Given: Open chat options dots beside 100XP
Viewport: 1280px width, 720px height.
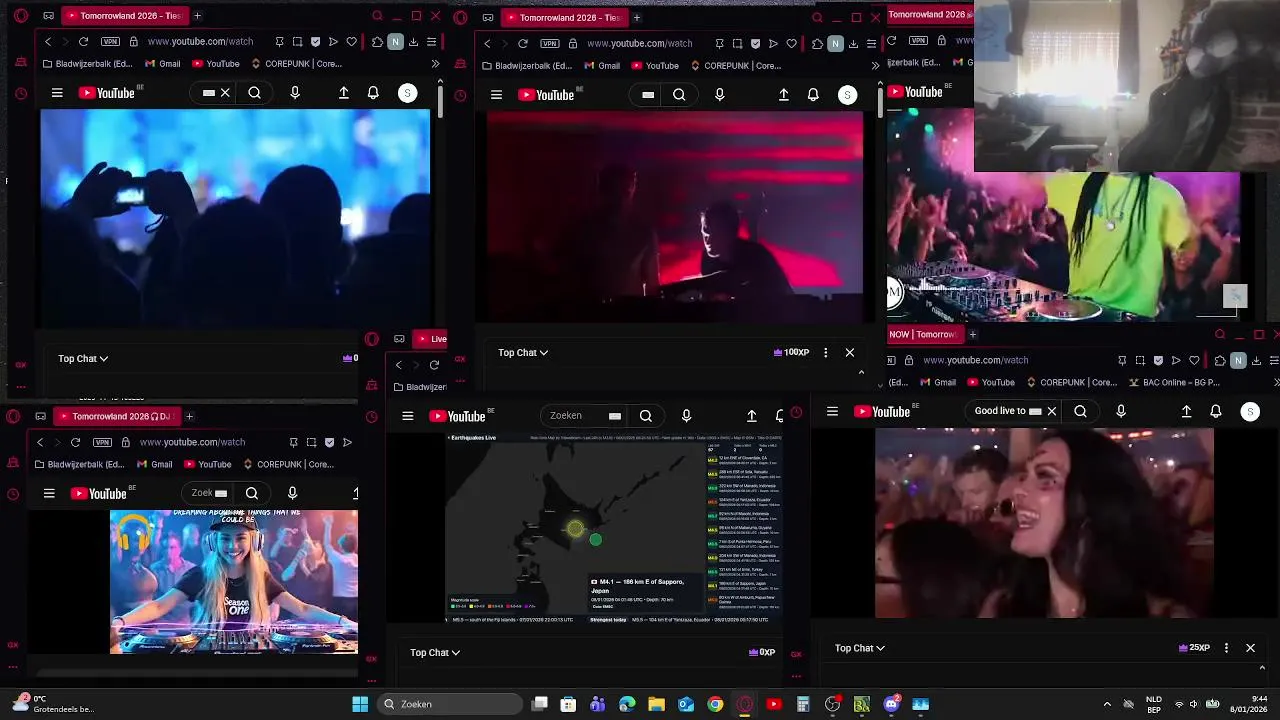Looking at the screenshot, I should coord(825,352).
